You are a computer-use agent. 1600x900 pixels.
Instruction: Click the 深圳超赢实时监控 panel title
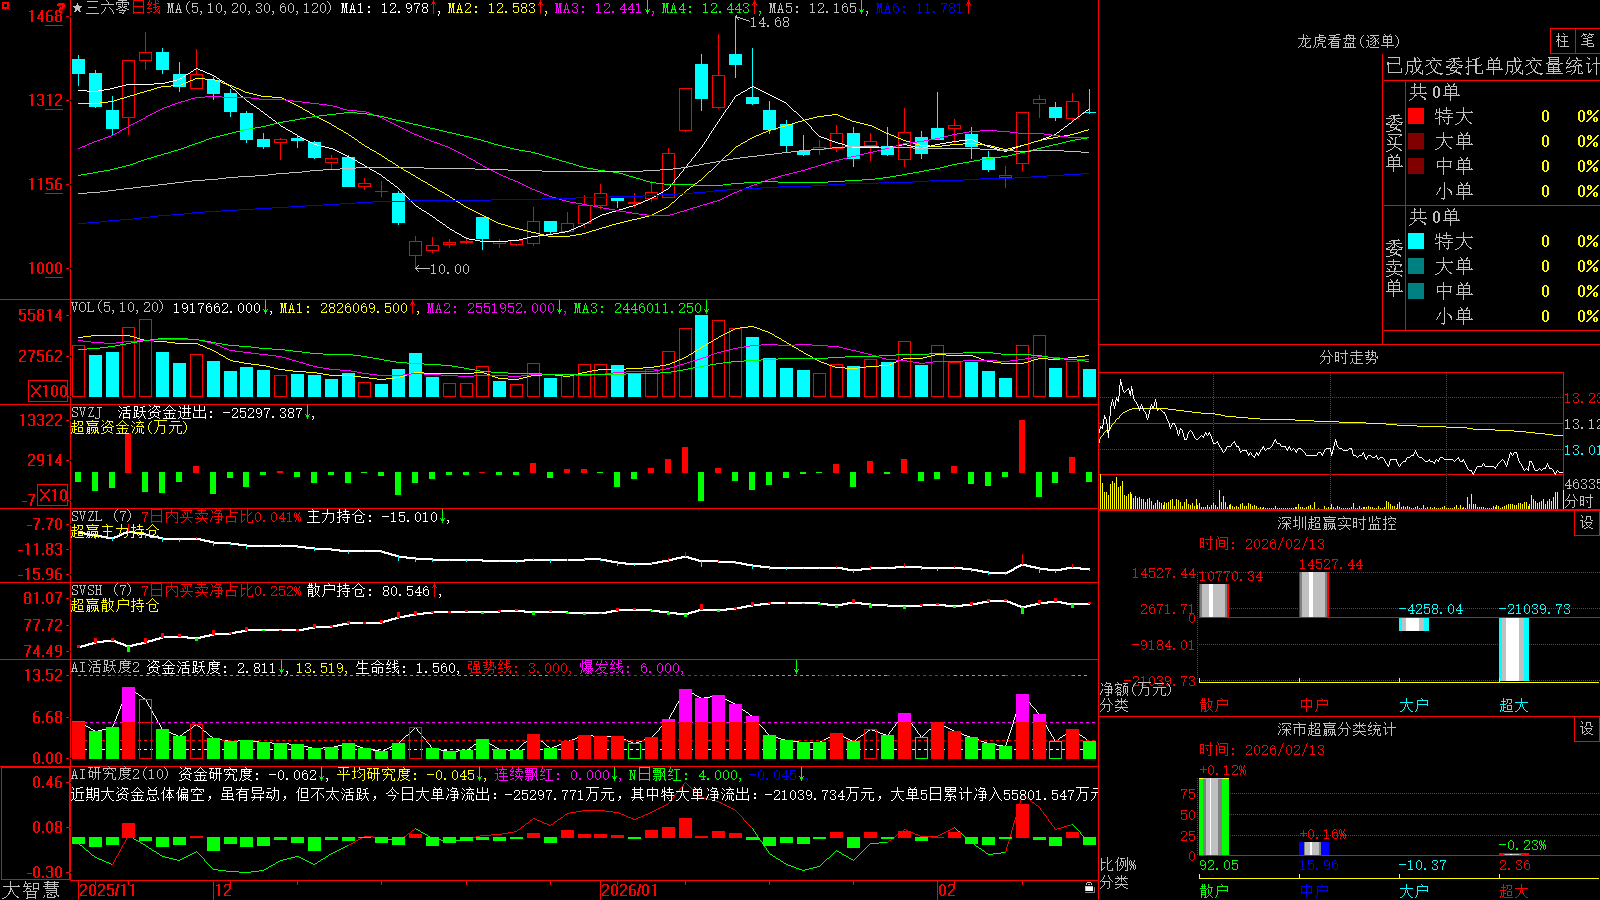point(1337,523)
